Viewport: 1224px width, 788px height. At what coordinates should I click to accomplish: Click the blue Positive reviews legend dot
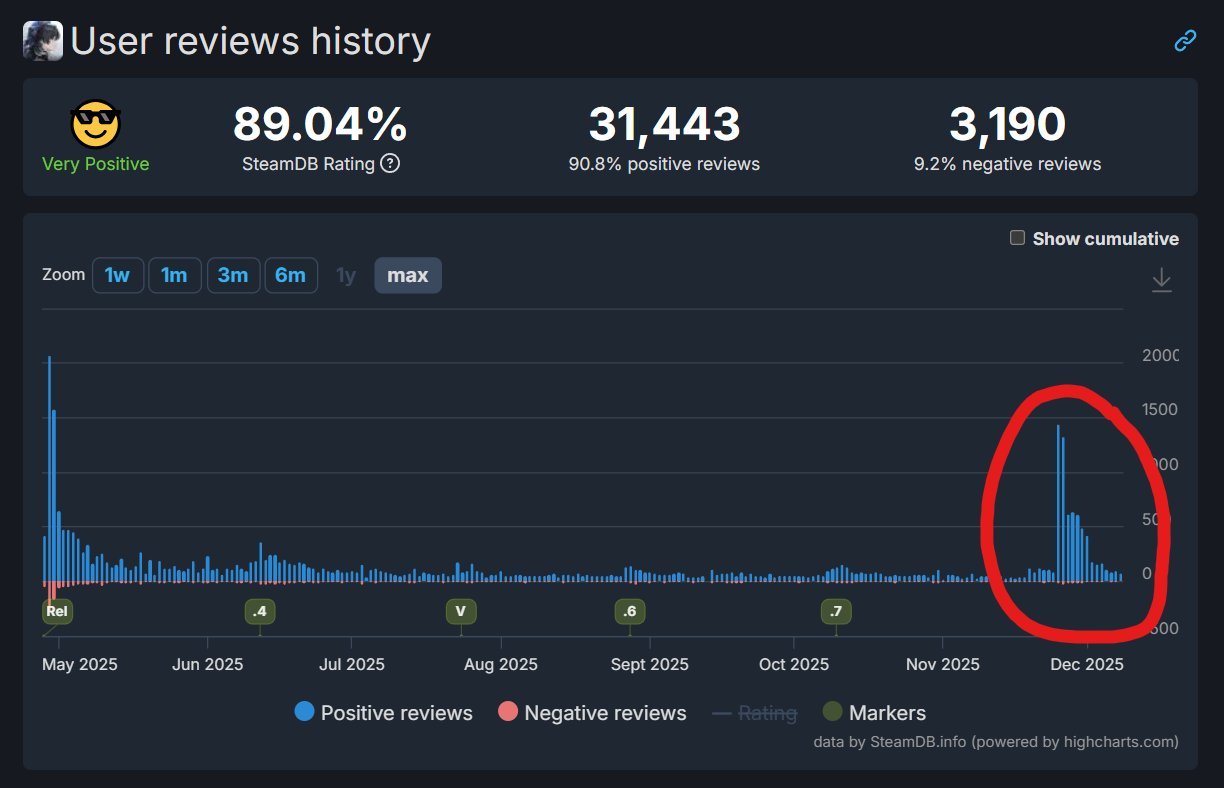(304, 712)
